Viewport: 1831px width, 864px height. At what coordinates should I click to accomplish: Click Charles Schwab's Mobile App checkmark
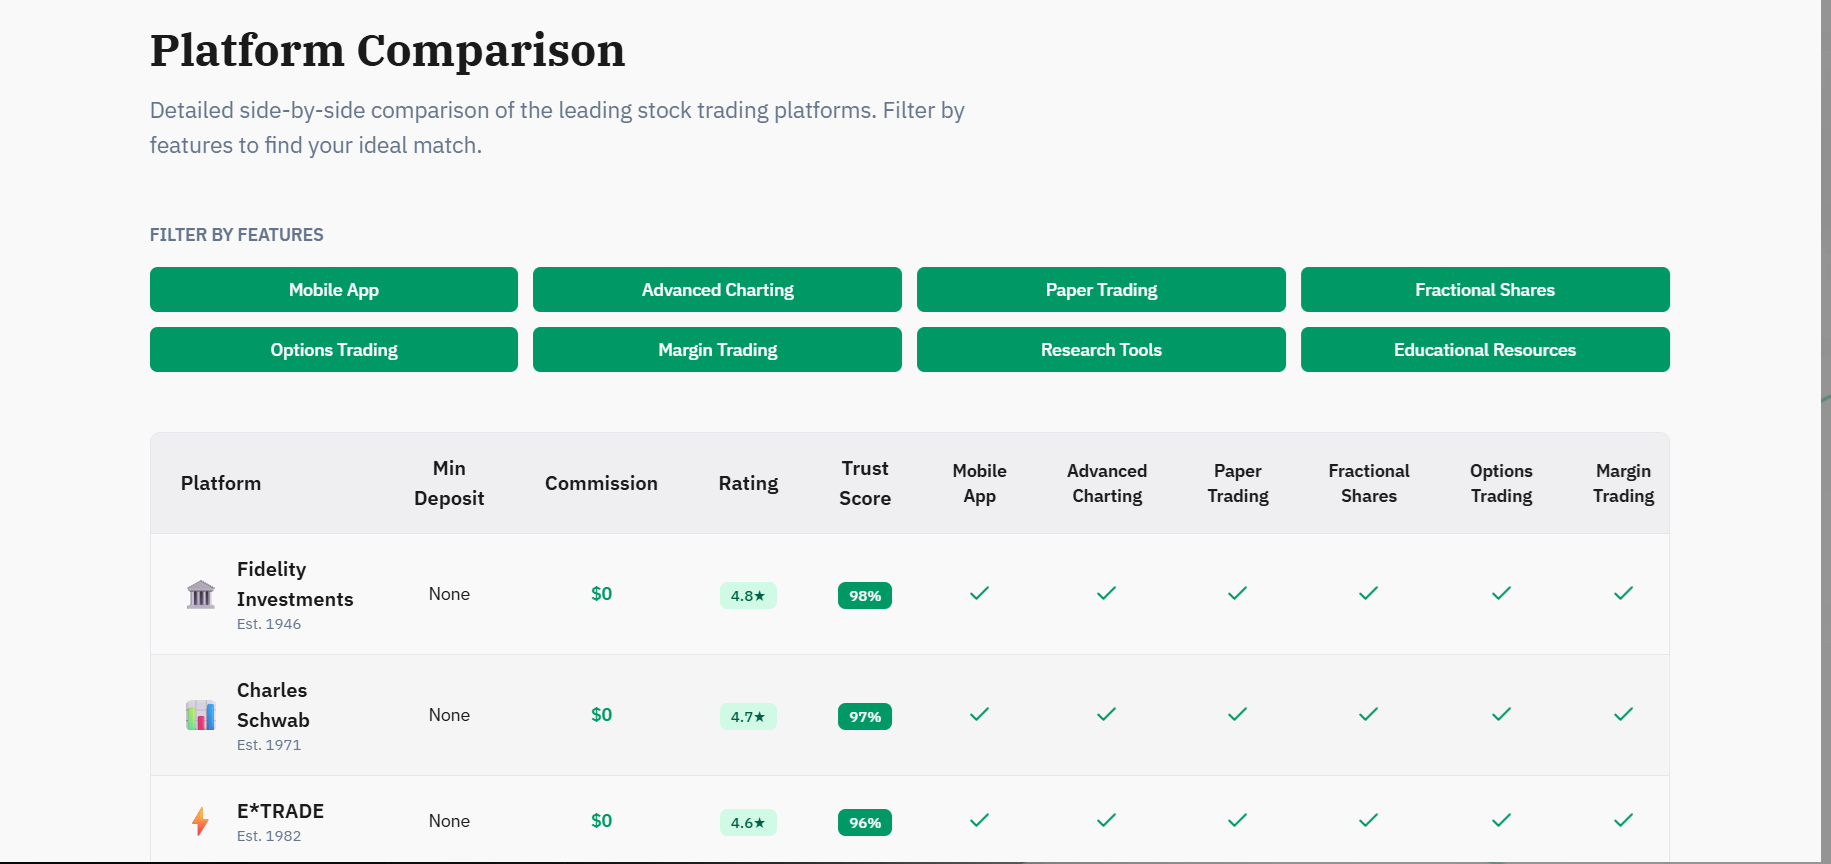point(979,714)
